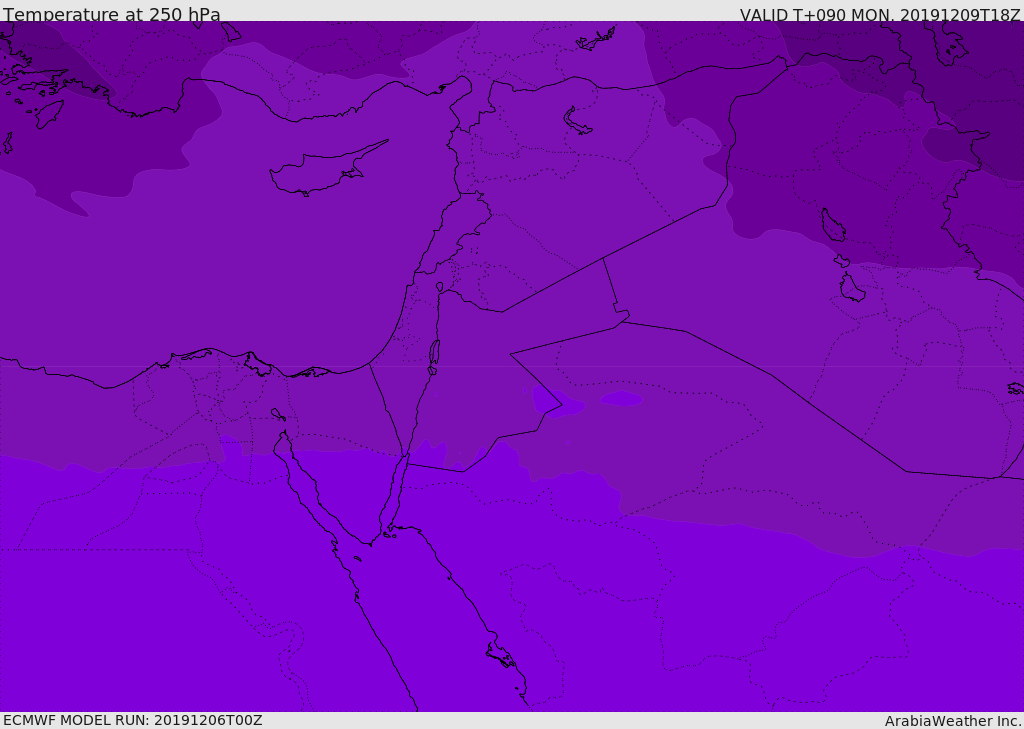Click the 'ArabiaWeather Inc' credit text
The width and height of the screenshot is (1024, 729).
[x=953, y=721]
